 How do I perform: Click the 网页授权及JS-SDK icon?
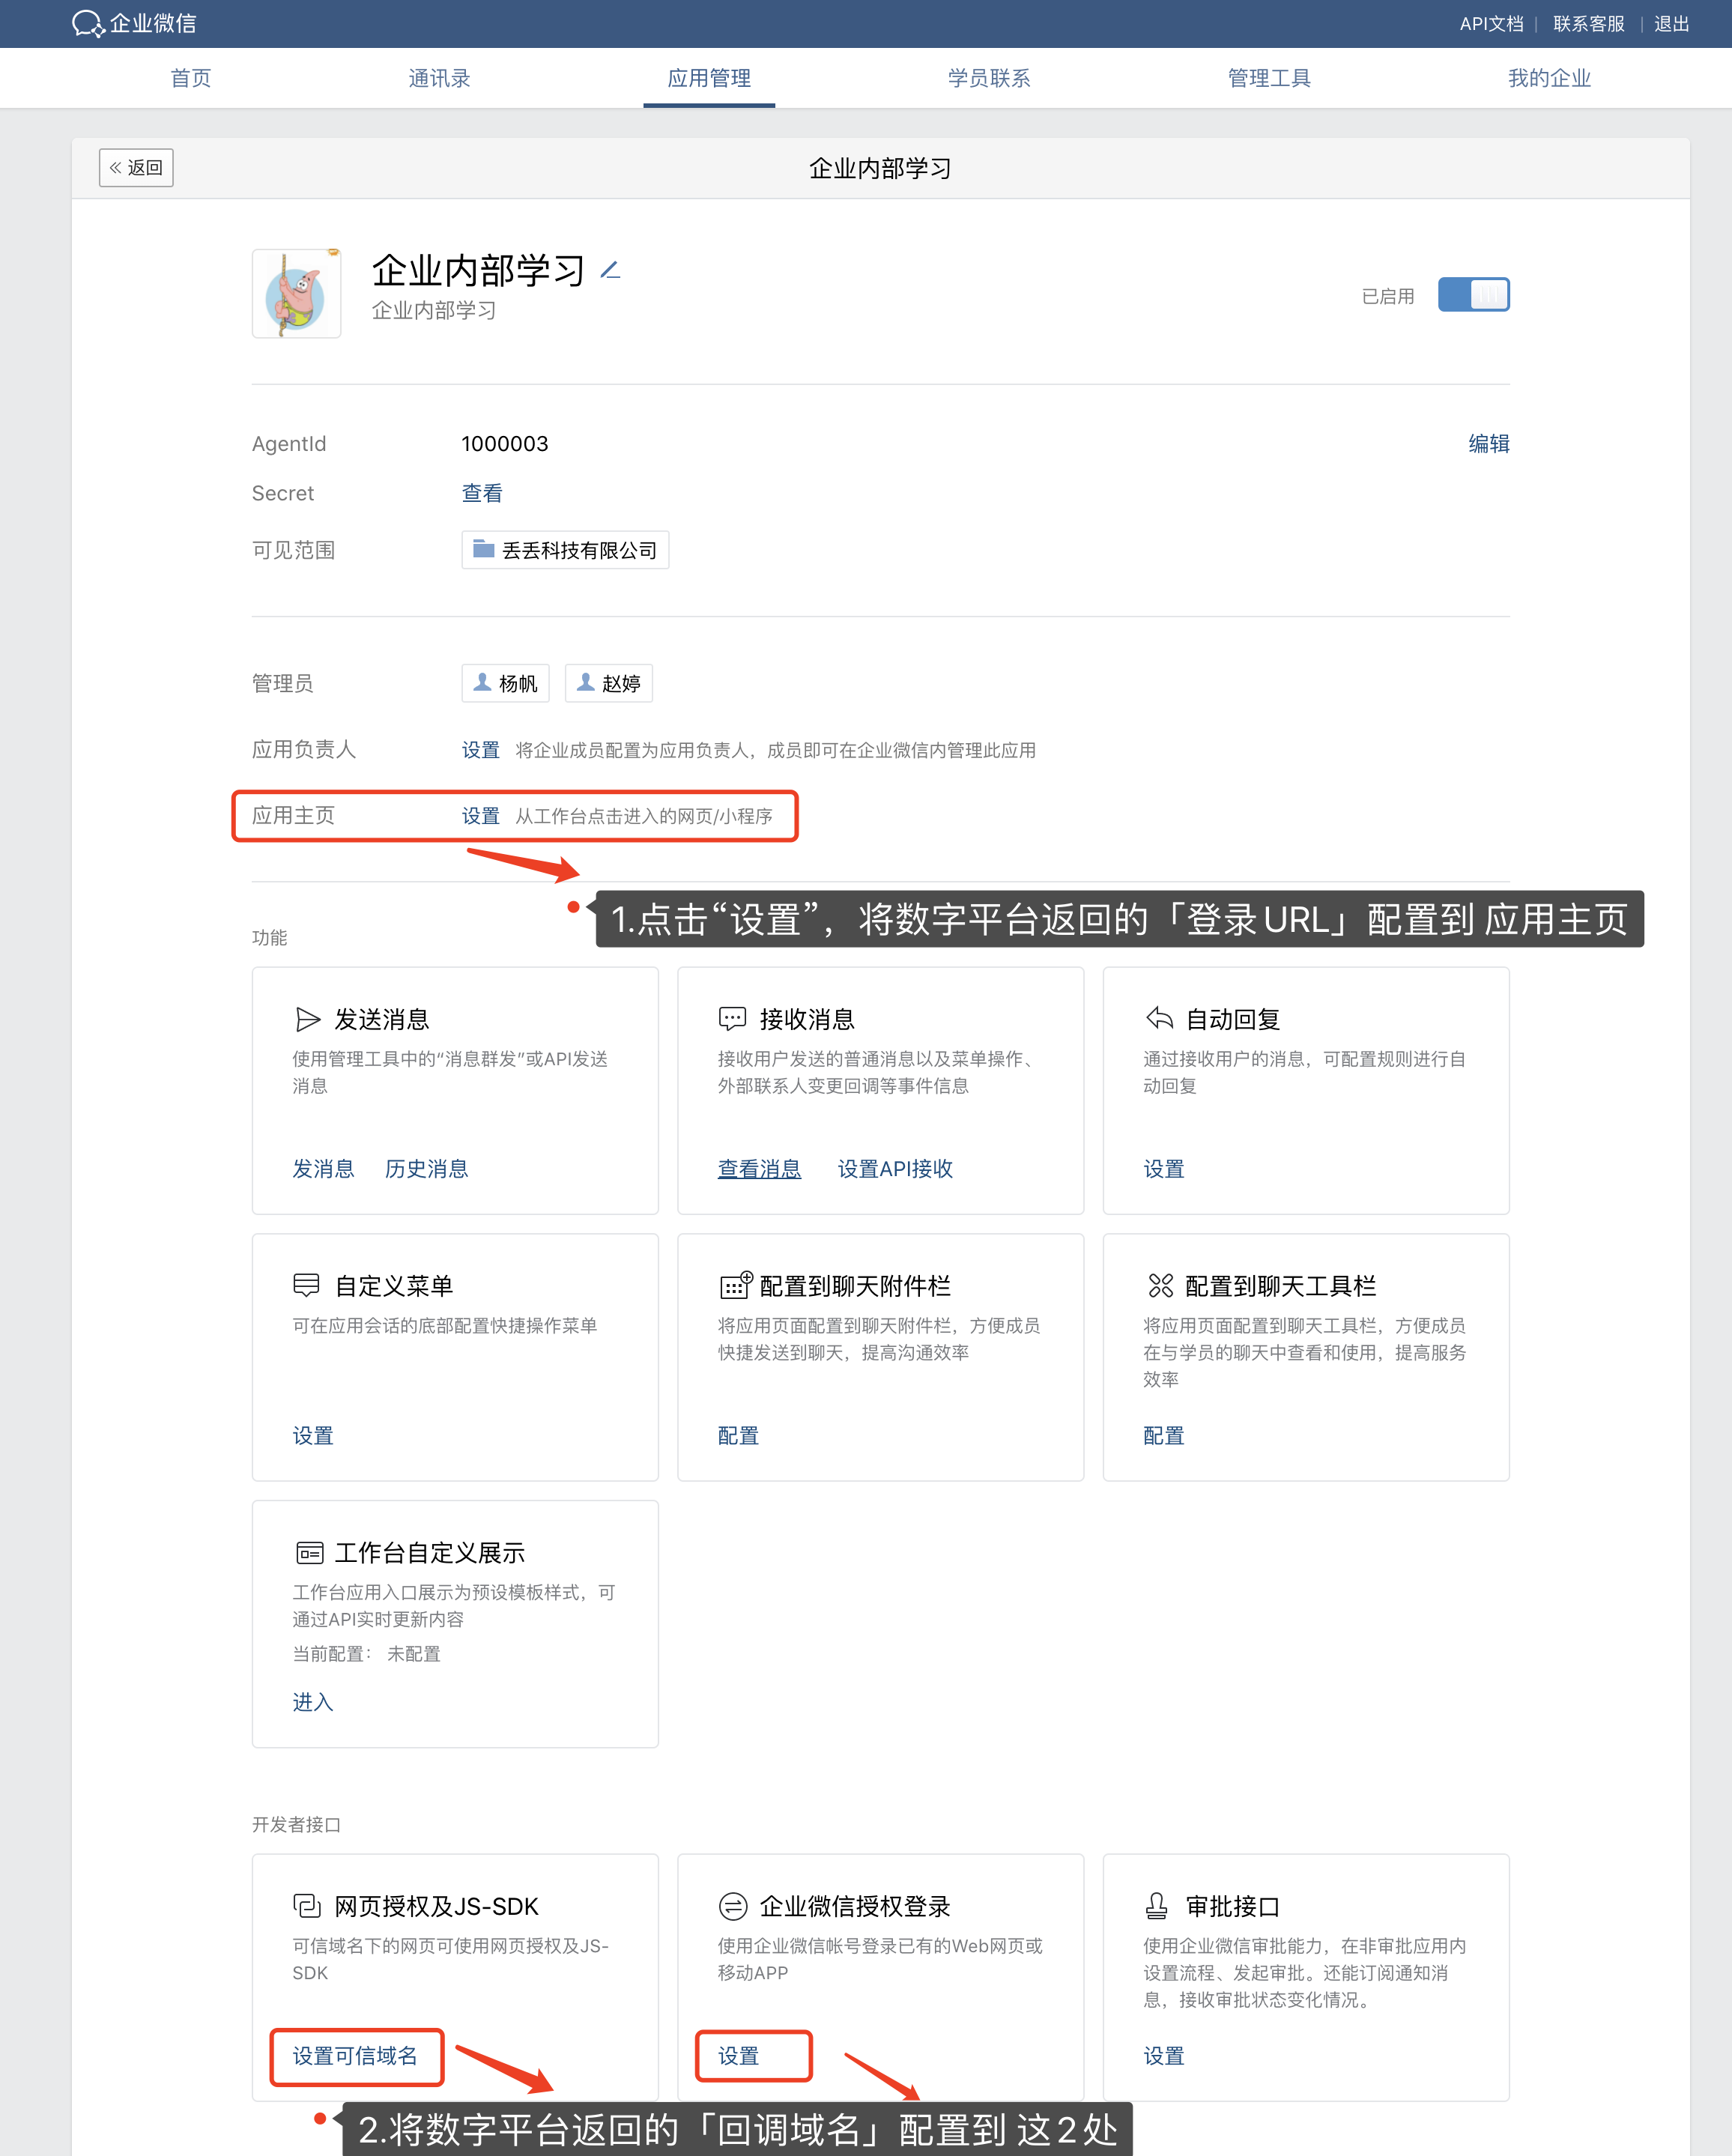click(307, 1906)
